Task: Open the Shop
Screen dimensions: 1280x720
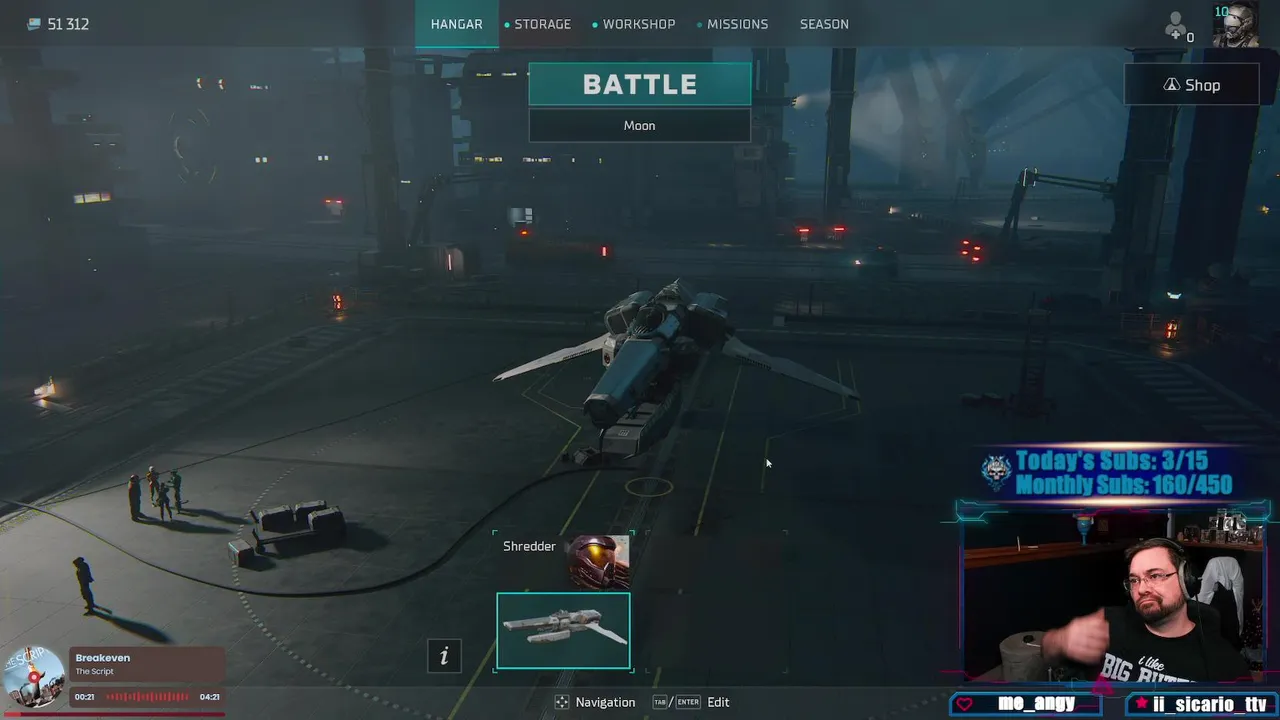Action: point(1192,85)
